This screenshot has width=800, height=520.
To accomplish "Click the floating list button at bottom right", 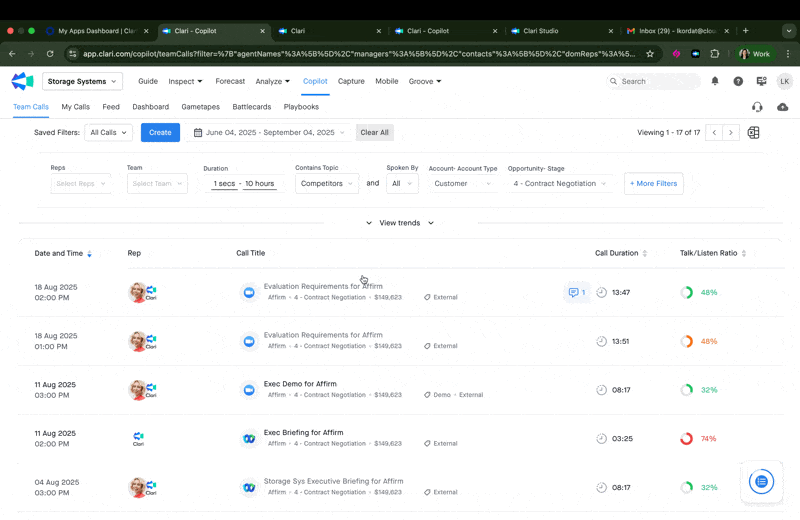I will point(761,482).
